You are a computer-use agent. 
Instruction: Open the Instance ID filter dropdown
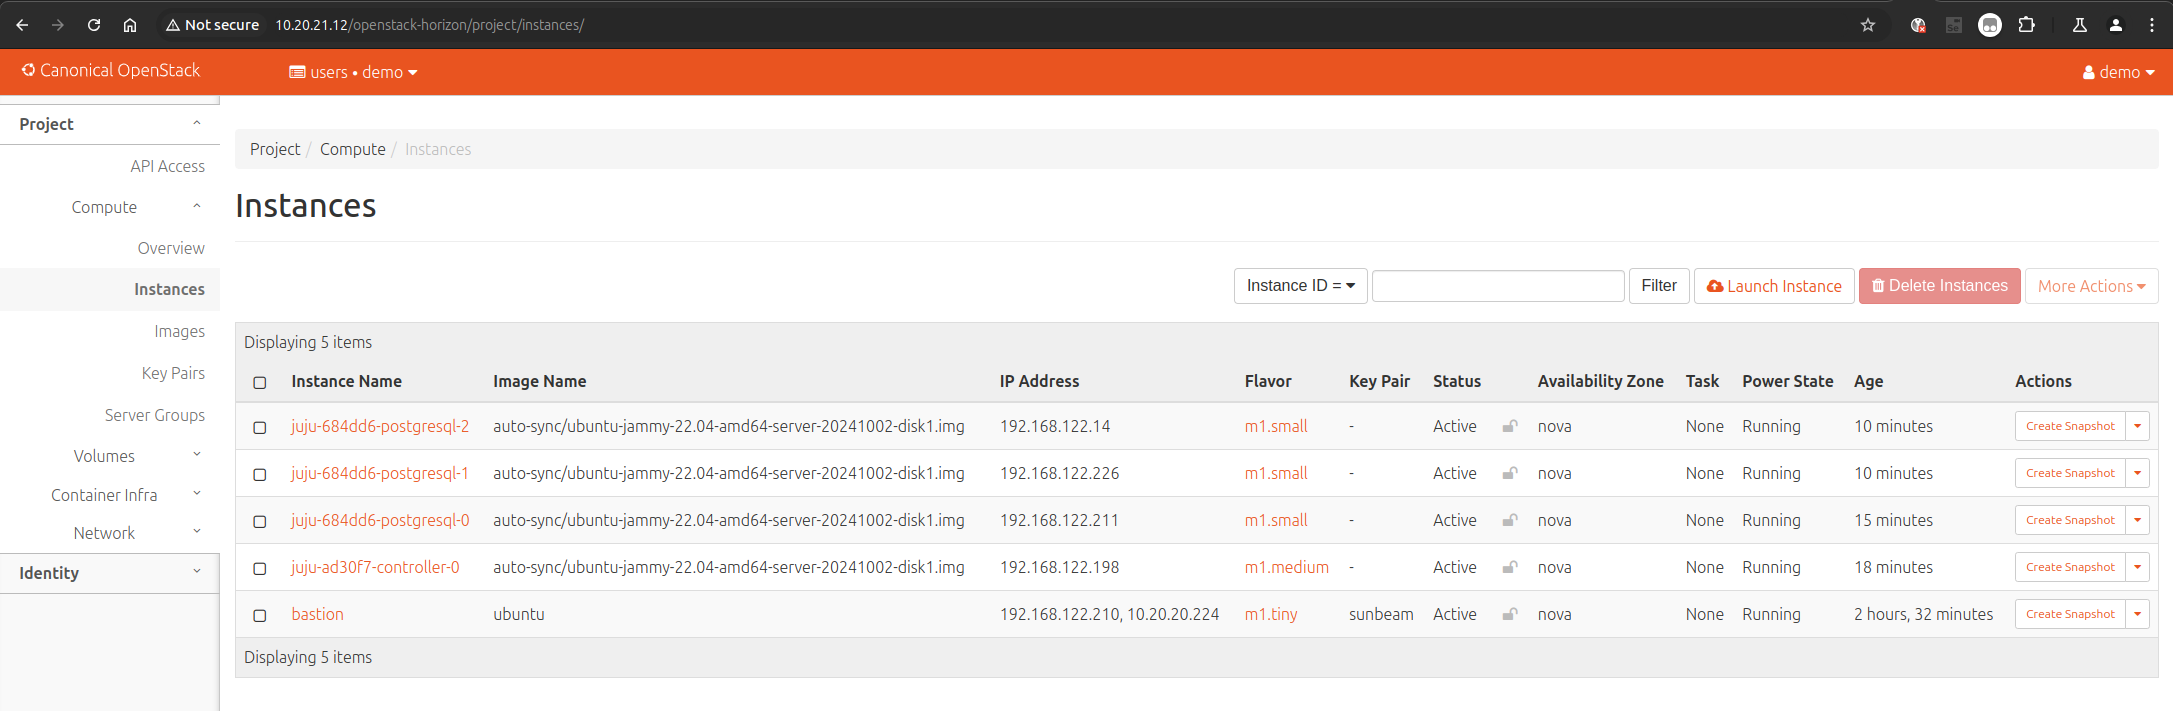click(x=1300, y=286)
